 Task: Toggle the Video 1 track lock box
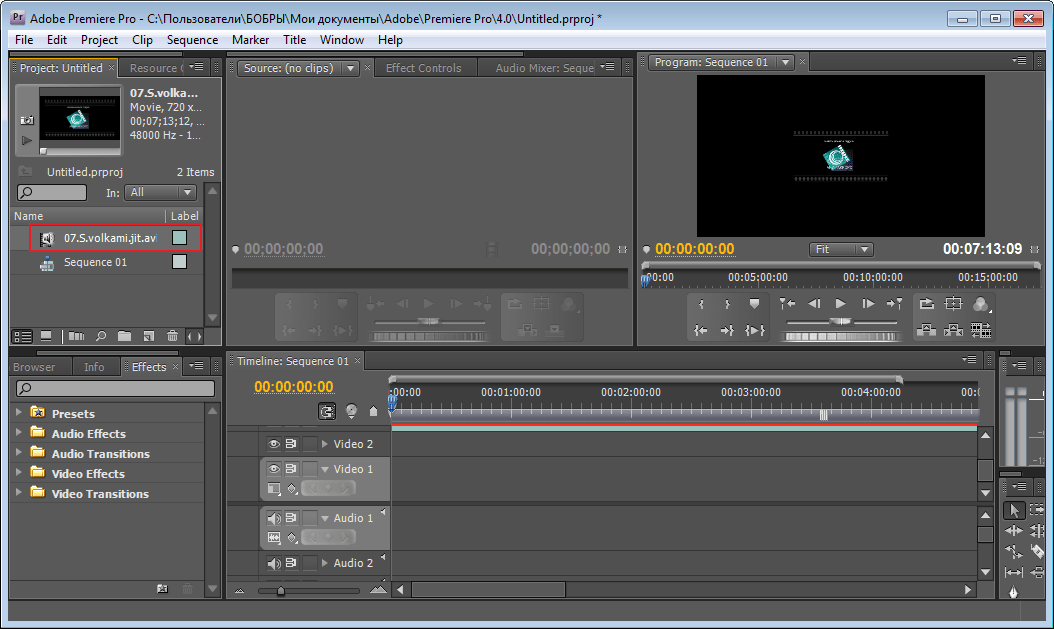pos(309,469)
